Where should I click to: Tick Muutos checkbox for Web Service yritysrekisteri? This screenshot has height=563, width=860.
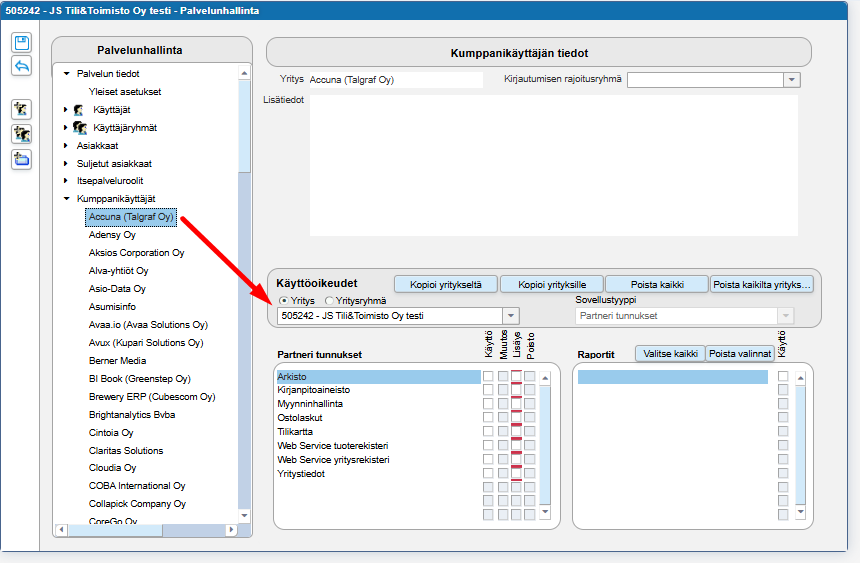[x=503, y=459]
